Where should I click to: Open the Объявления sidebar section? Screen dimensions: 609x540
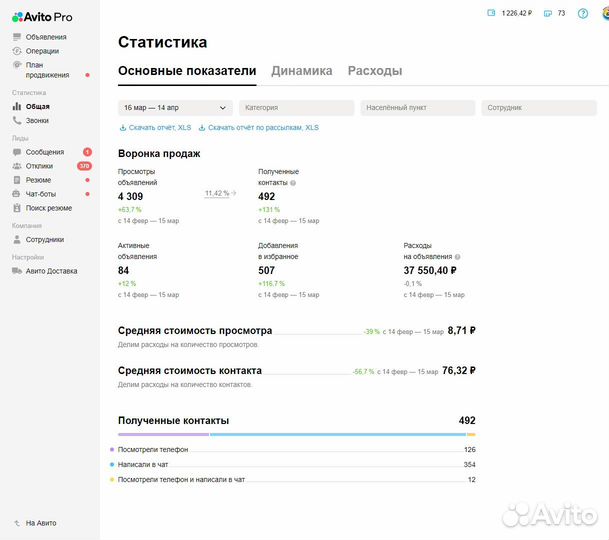pyautogui.click(x=46, y=37)
